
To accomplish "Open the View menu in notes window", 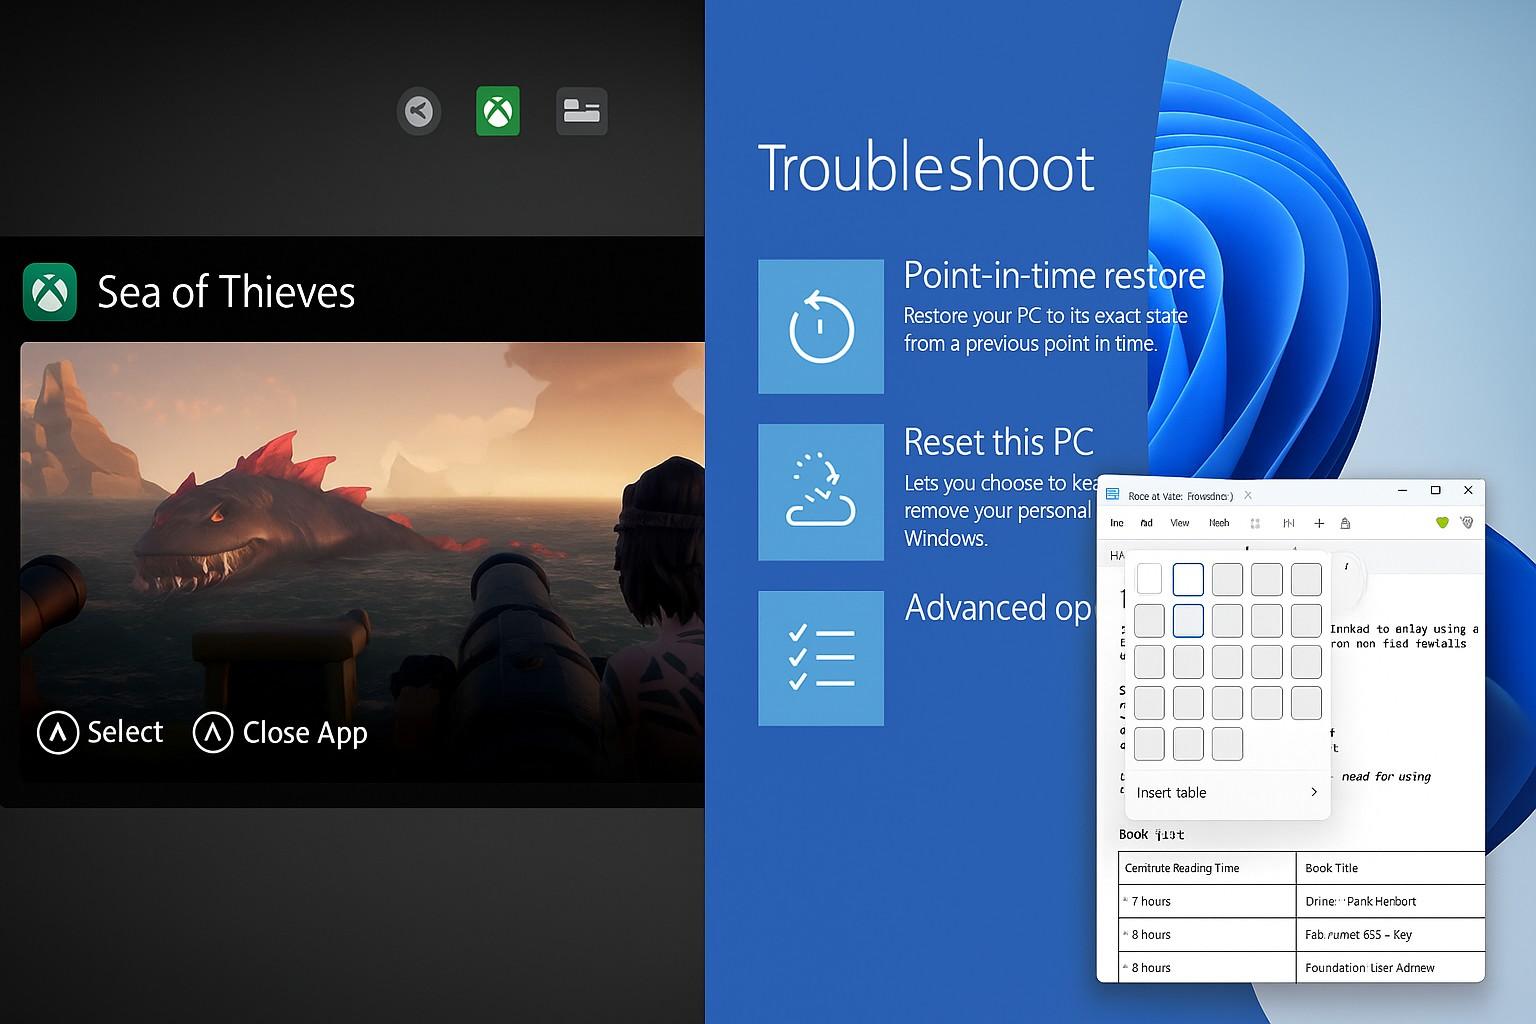I will point(1180,523).
